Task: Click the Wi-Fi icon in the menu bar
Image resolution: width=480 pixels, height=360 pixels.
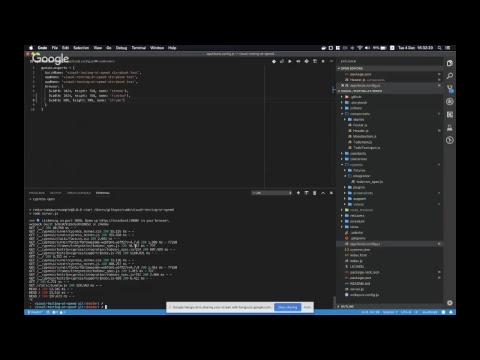Action: (x=360, y=48)
